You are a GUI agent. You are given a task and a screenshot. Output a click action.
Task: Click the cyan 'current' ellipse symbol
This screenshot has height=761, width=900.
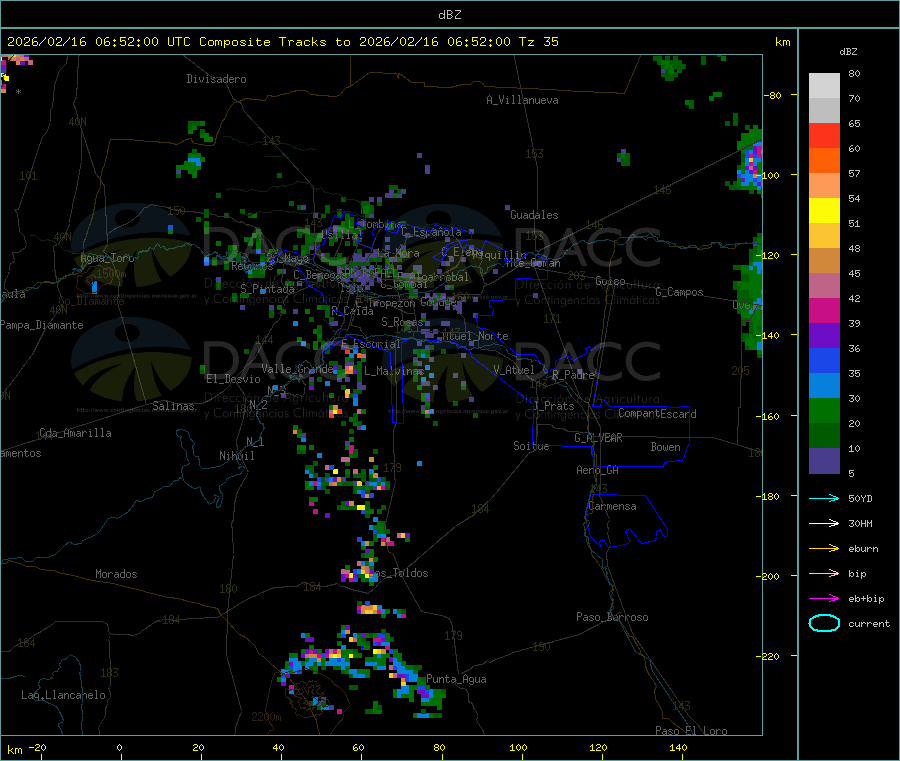[x=824, y=623]
